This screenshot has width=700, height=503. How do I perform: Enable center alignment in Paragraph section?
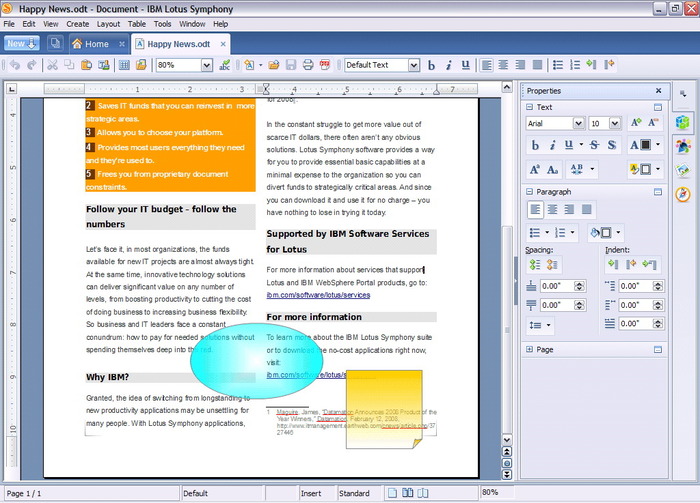tap(553, 210)
